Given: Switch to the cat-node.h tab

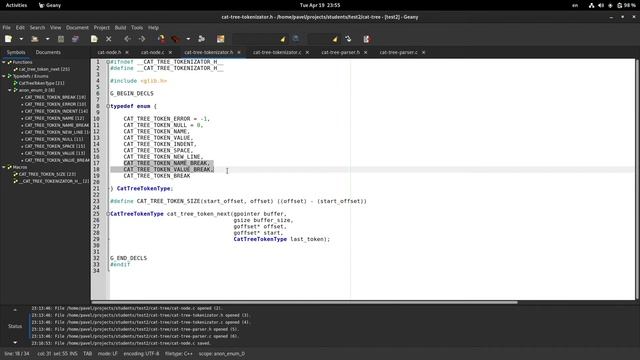Looking at the screenshot, I should [x=109, y=52].
